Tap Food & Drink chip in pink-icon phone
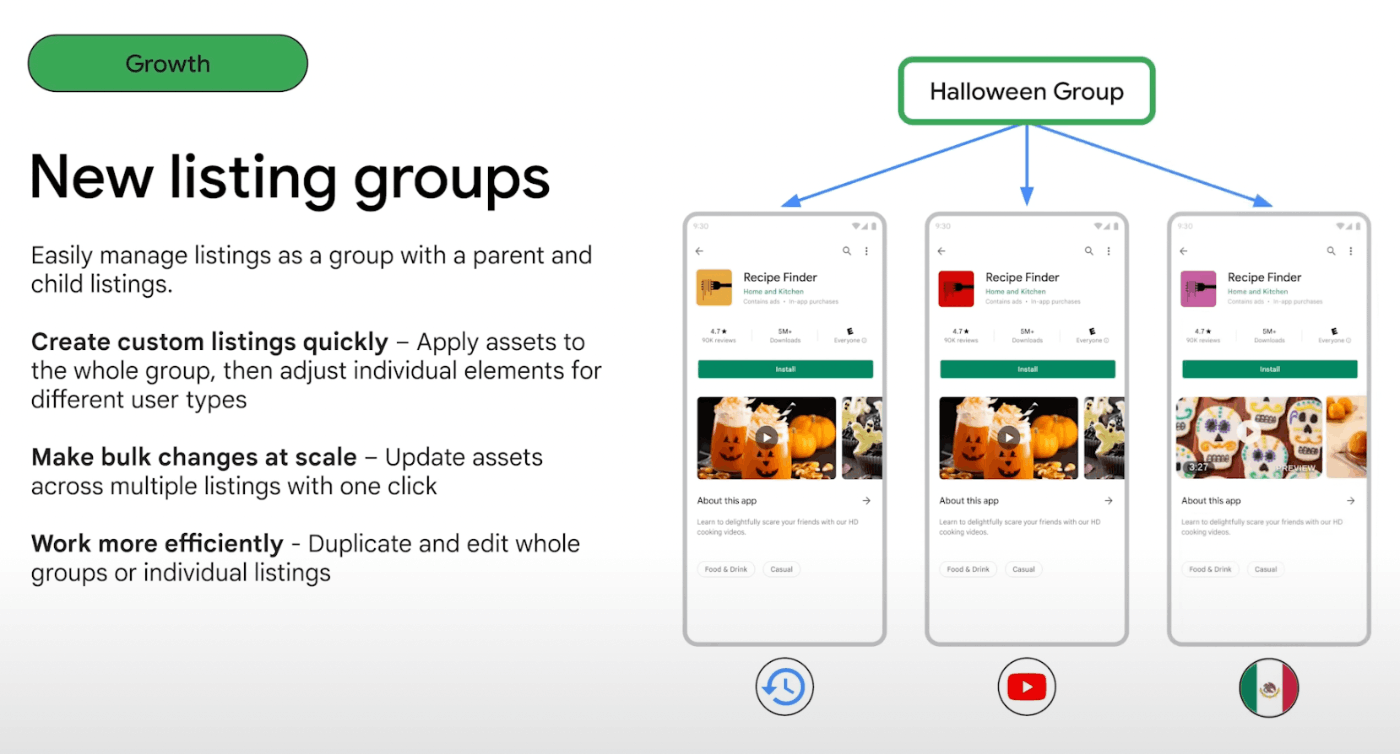This screenshot has height=754, width=1400. (x=1210, y=569)
